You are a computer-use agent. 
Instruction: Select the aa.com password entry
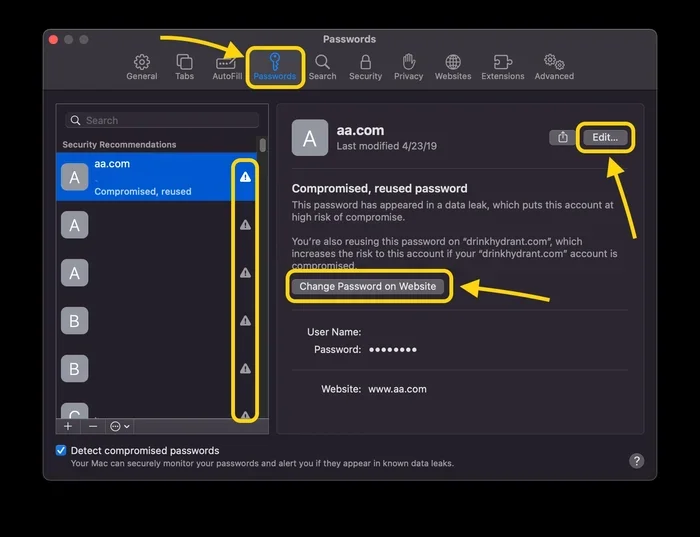pyautogui.click(x=156, y=177)
